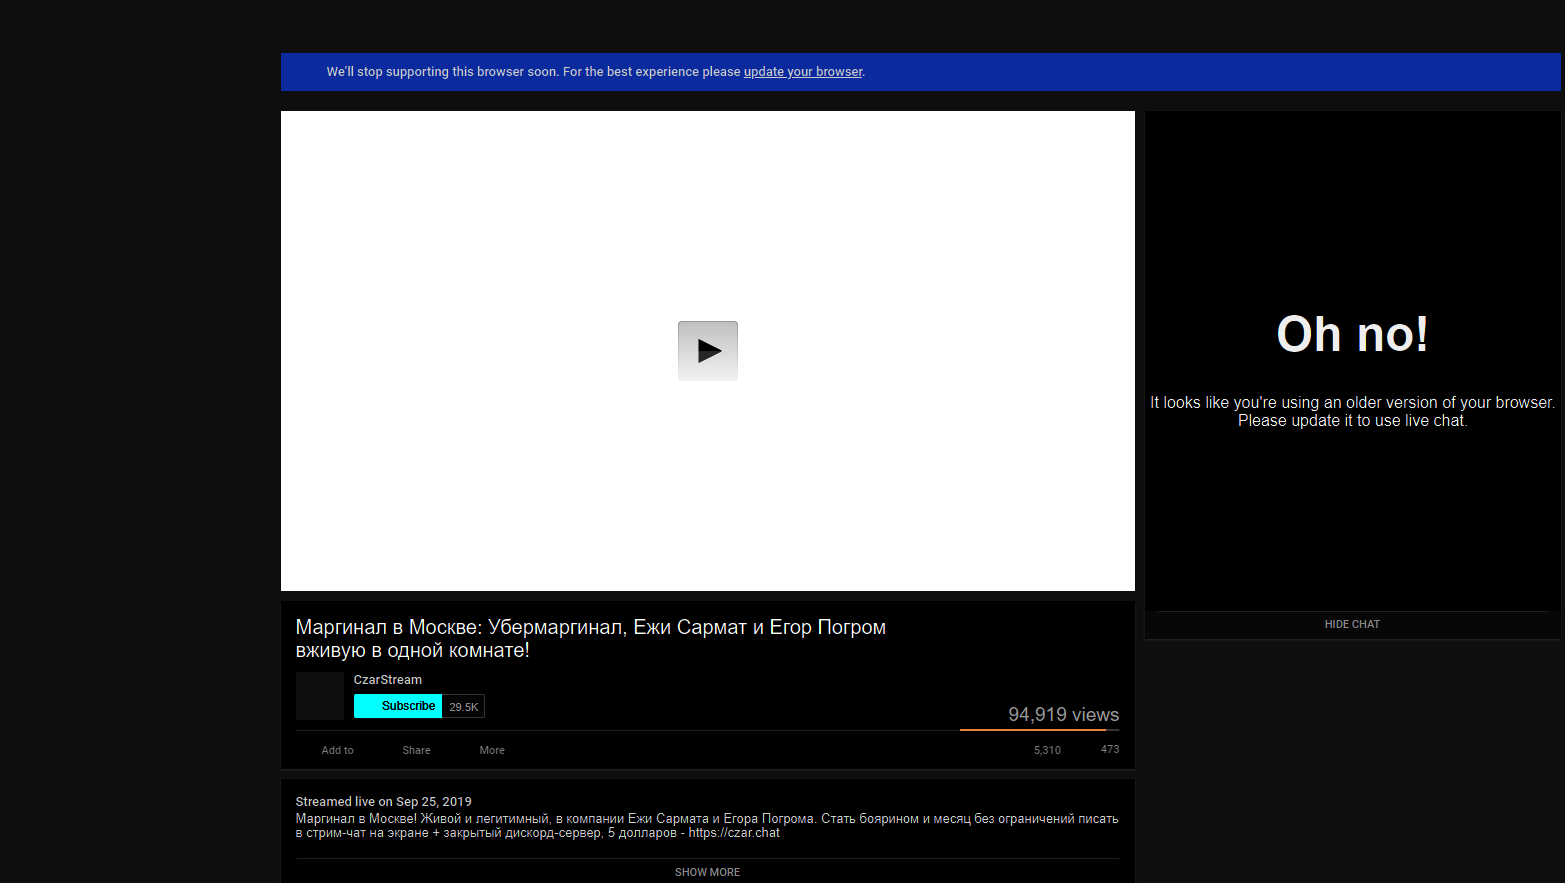Play the video with the center button
This screenshot has width=1565, height=883.
[708, 351]
